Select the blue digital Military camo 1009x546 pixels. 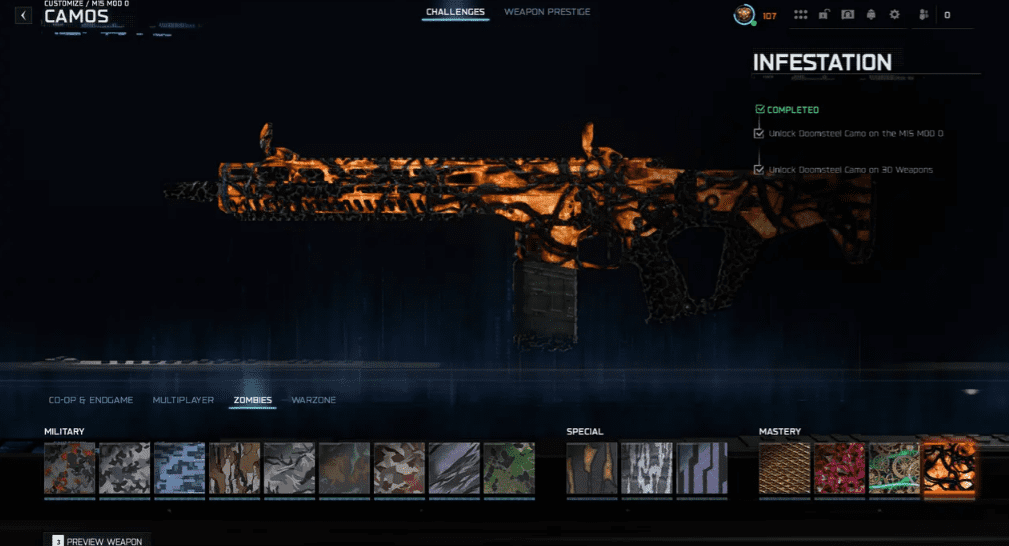point(179,468)
